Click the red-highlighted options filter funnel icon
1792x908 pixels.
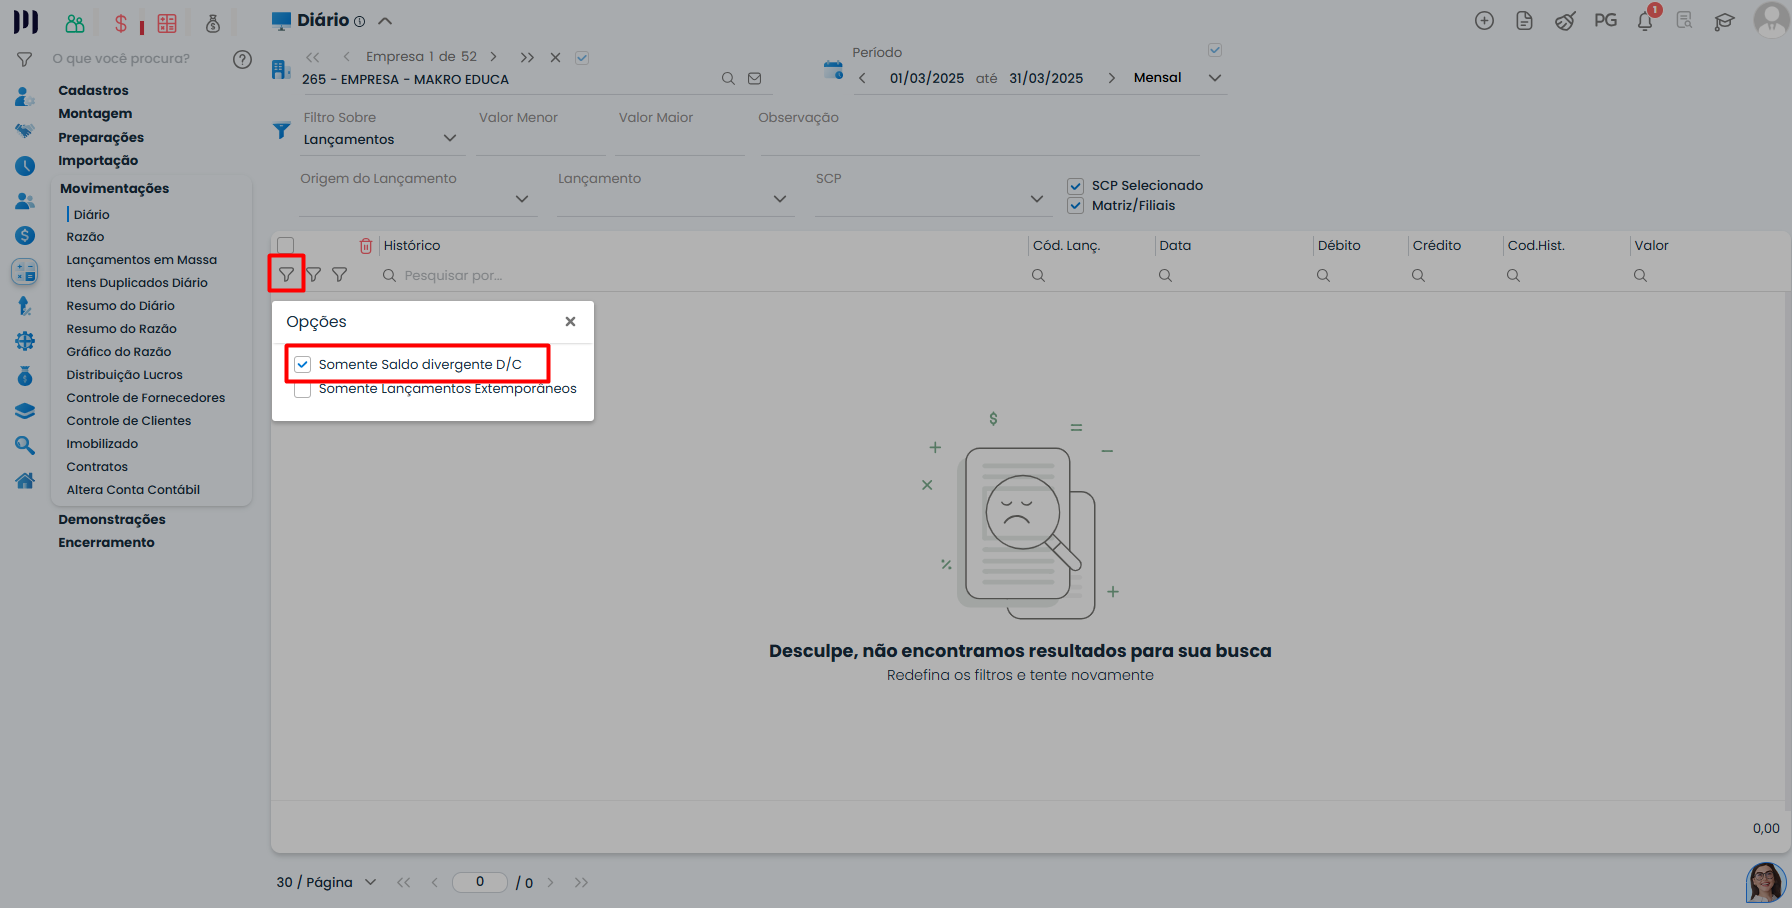[x=286, y=274]
